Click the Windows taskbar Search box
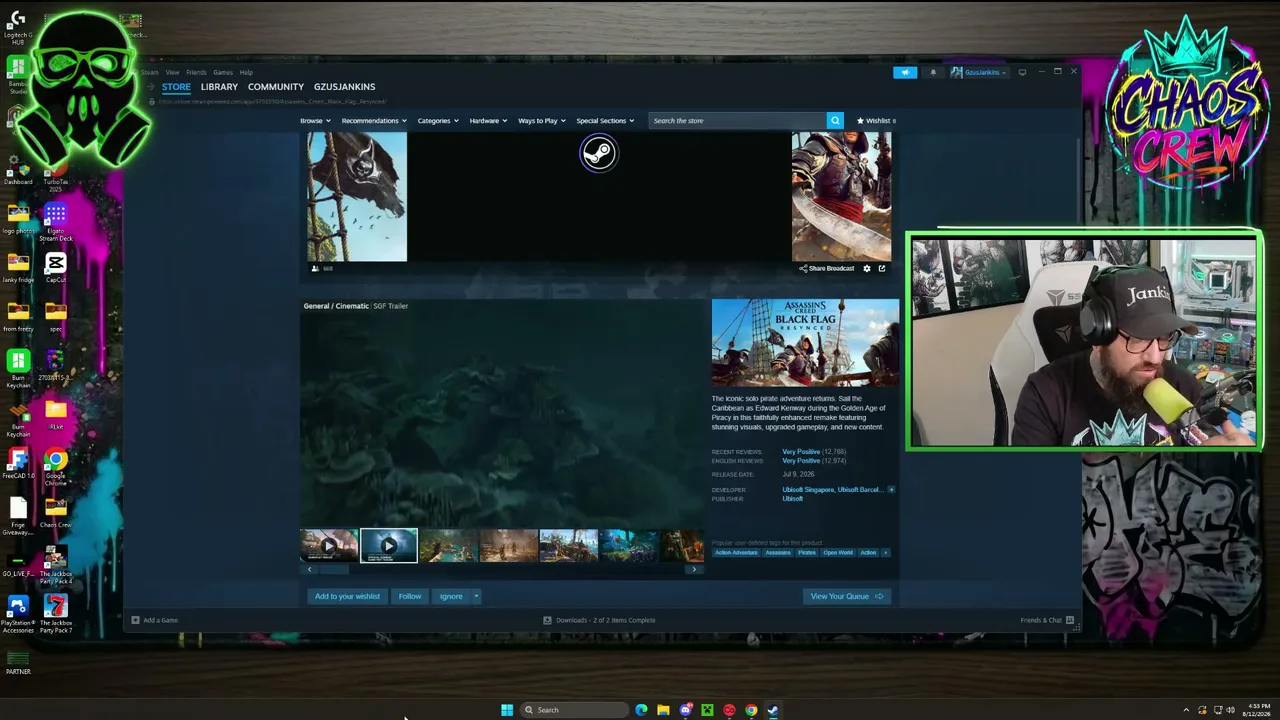Image resolution: width=1280 pixels, height=720 pixels. pyautogui.click(x=574, y=710)
